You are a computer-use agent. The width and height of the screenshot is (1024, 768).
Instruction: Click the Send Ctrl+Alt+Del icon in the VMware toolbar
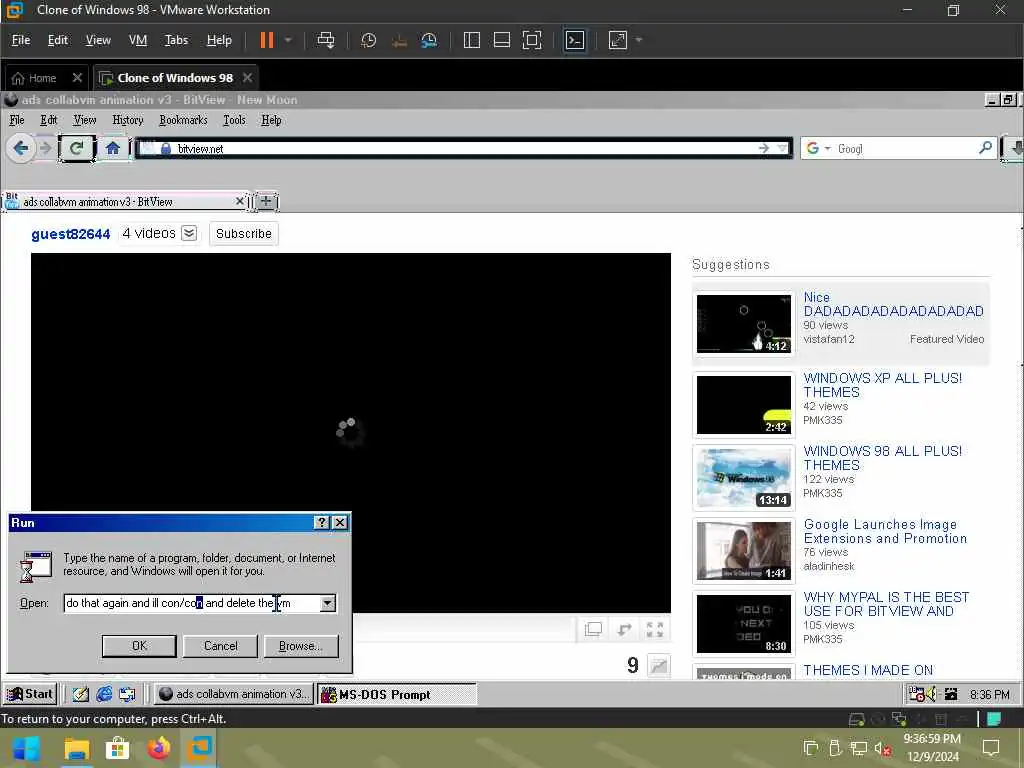pos(325,40)
